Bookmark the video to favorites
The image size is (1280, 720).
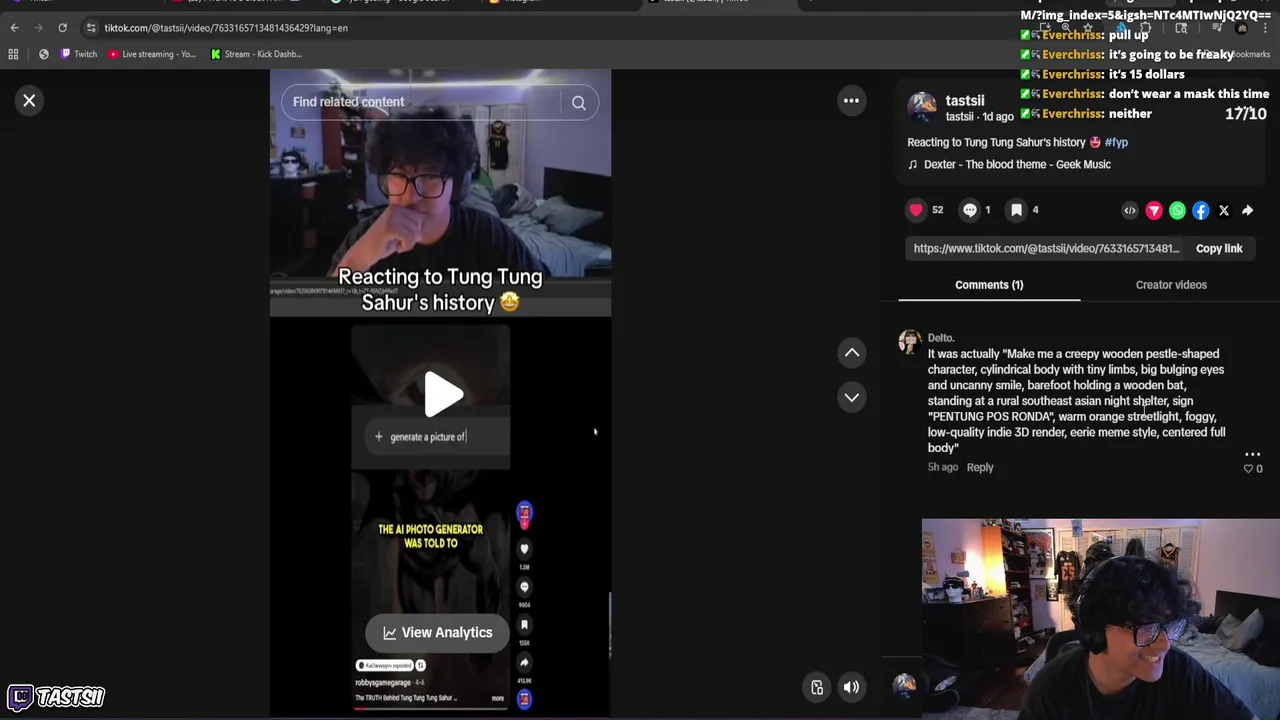tap(1016, 210)
